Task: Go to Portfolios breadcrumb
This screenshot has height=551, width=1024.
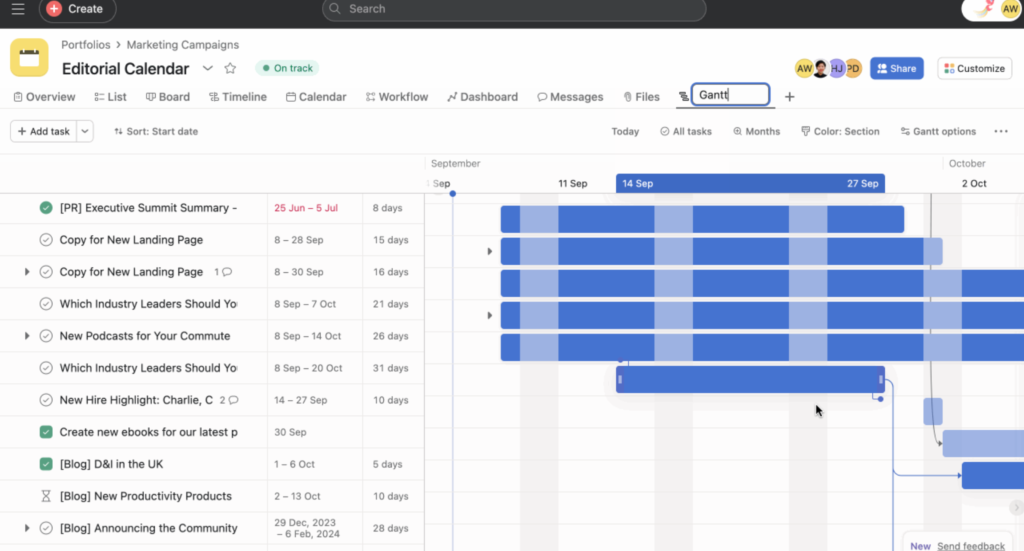Action: point(86,44)
